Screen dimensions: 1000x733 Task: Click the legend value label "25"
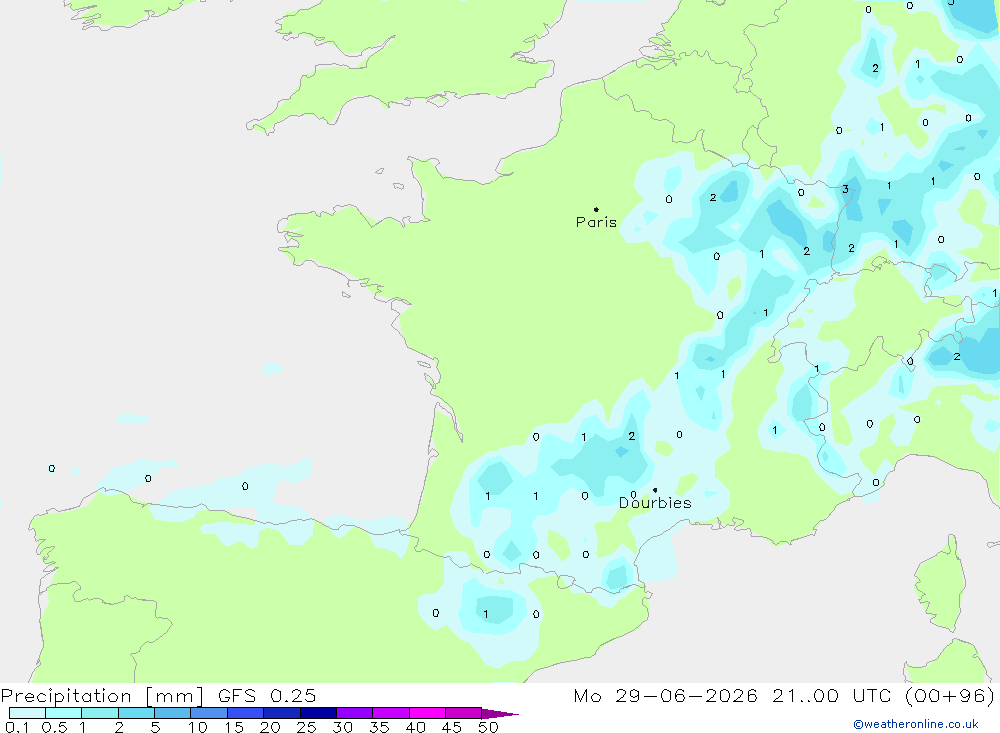coord(306,727)
